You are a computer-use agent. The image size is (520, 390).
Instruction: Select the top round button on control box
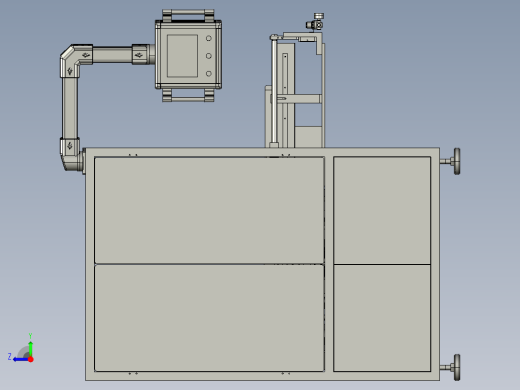(x=209, y=38)
